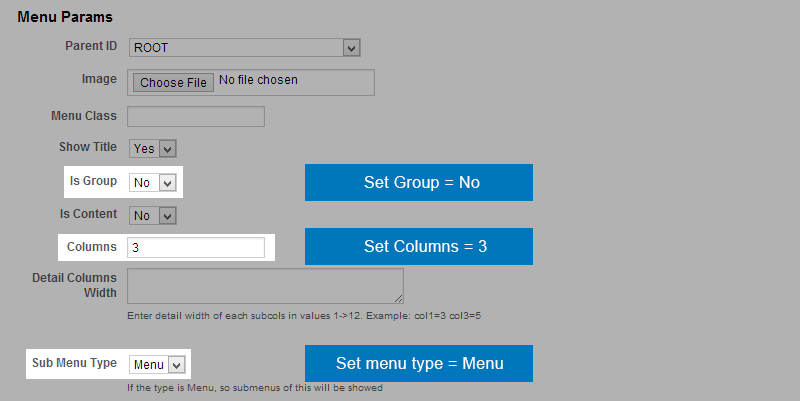Click the Set Columns = 3 callout
This screenshot has height=401, width=800.
coord(419,246)
